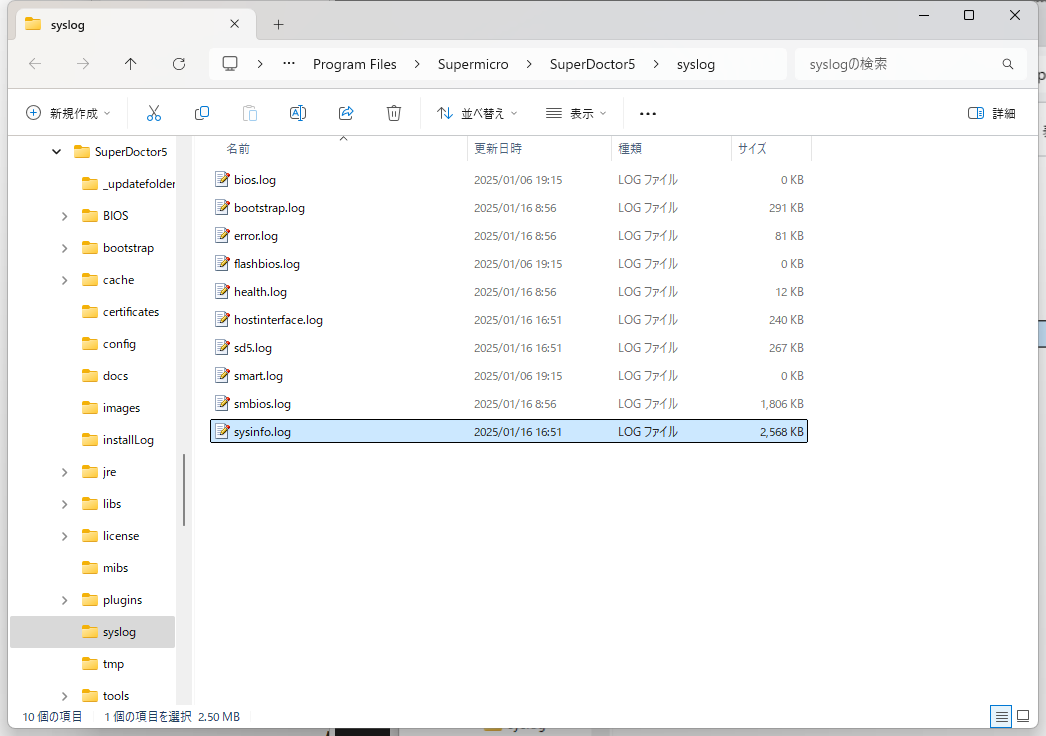Click the Paste clipboard icon
The height and width of the screenshot is (736, 1046).
point(249,113)
